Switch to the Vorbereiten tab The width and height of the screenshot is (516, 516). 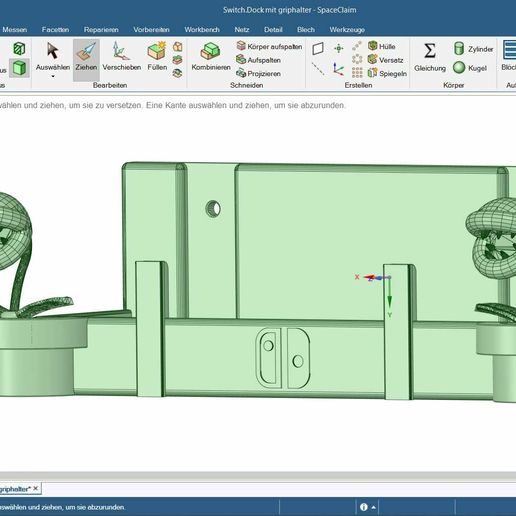[x=151, y=30]
